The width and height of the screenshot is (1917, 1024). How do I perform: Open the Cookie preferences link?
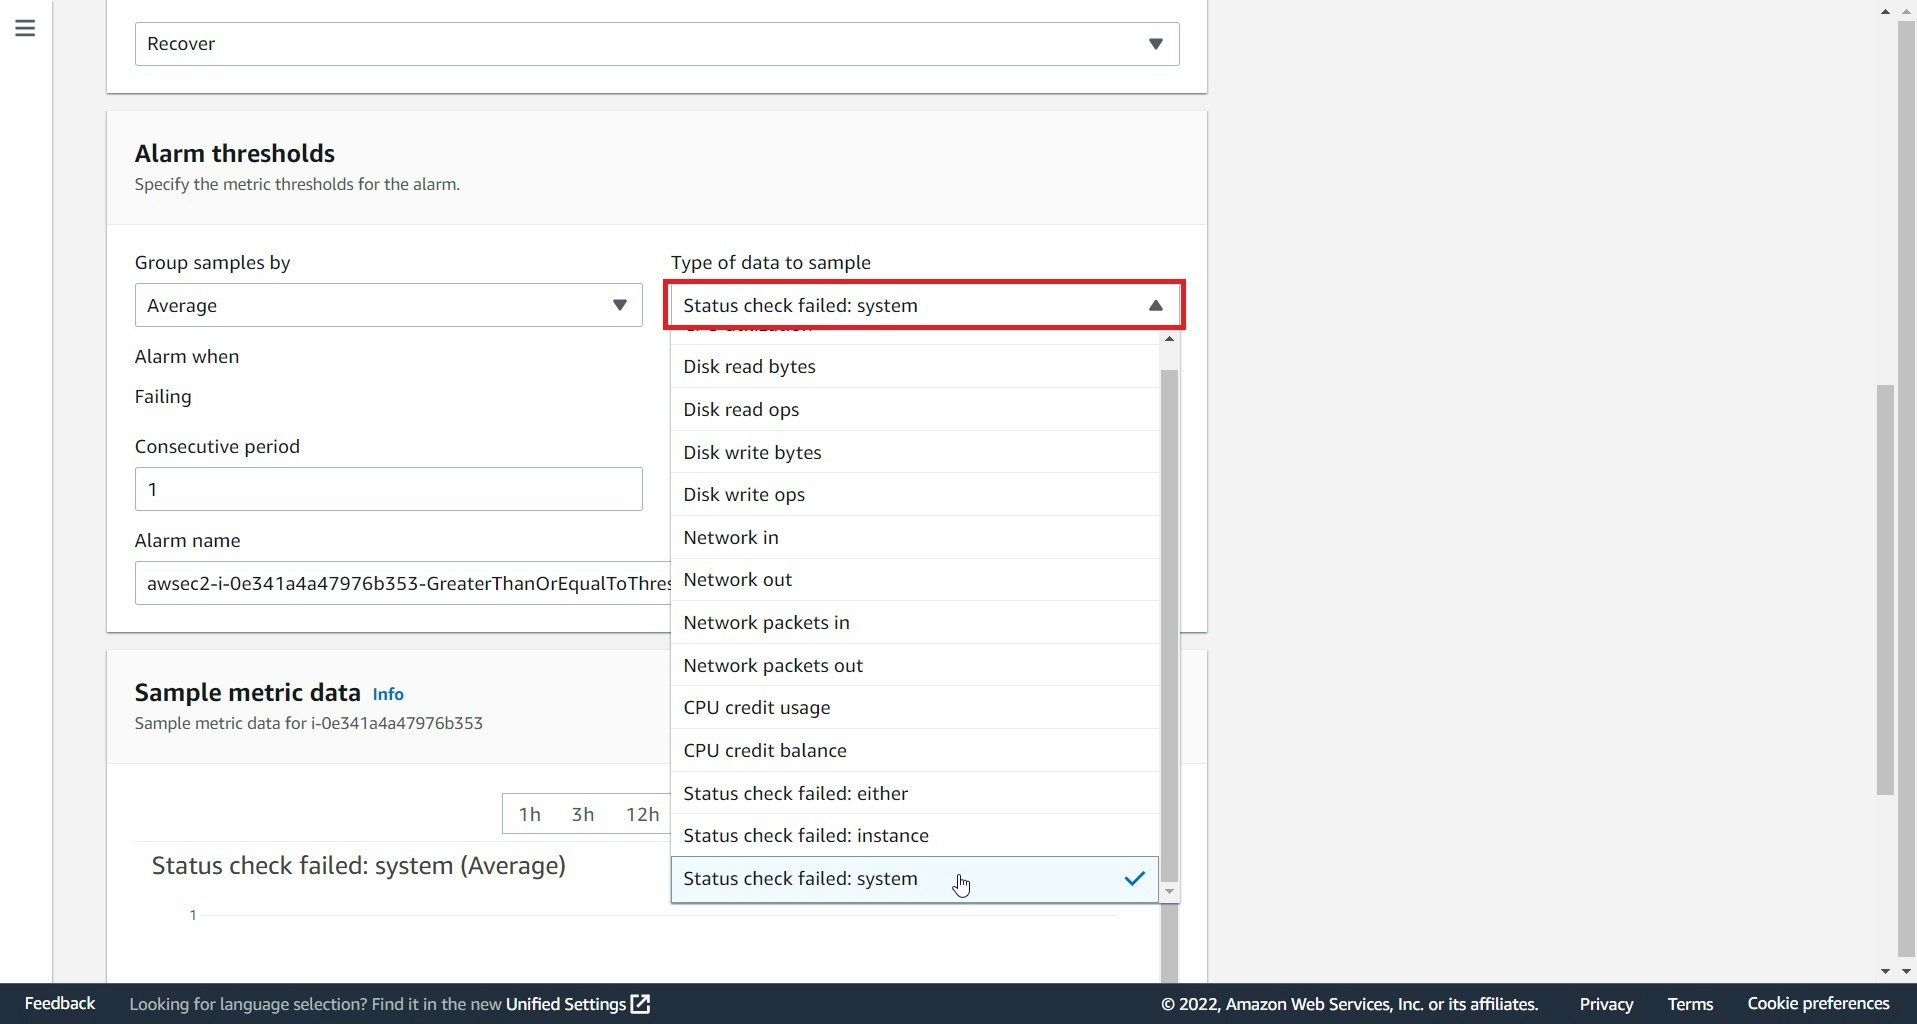coord(1817,1004)
